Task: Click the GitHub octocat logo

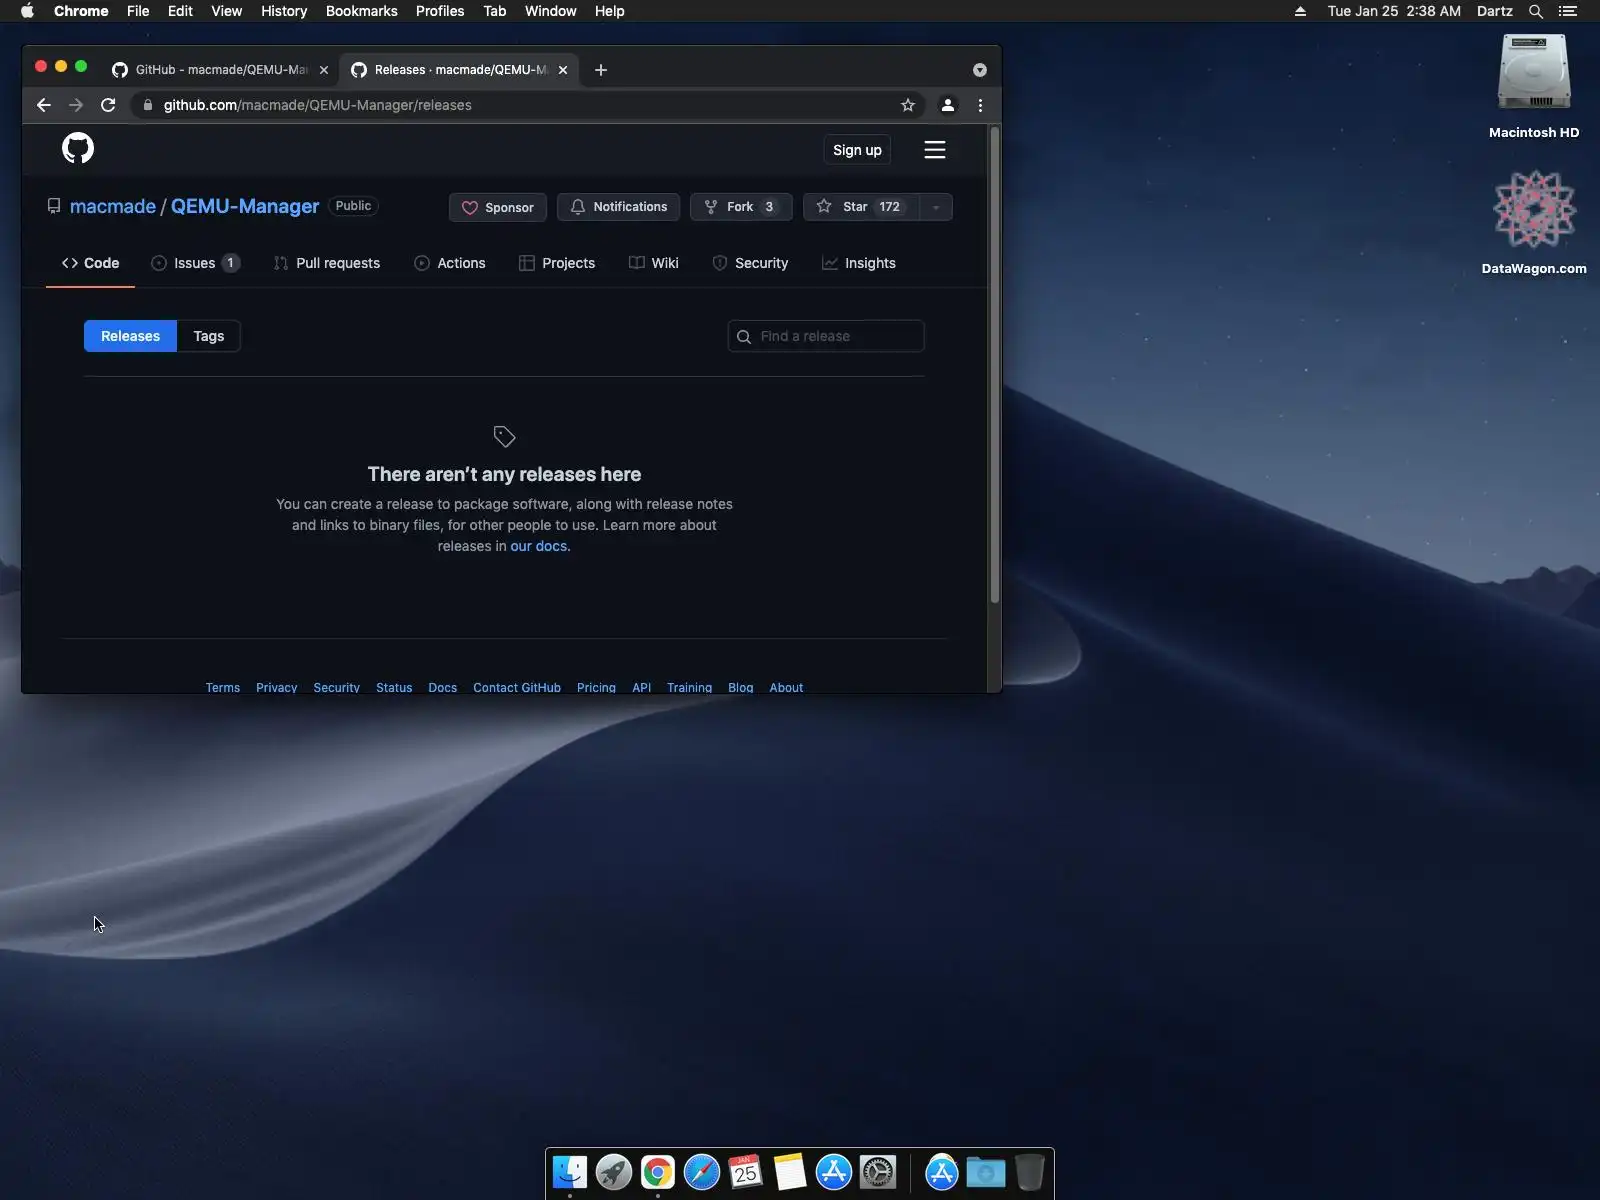Action: (x=78, y=149)
